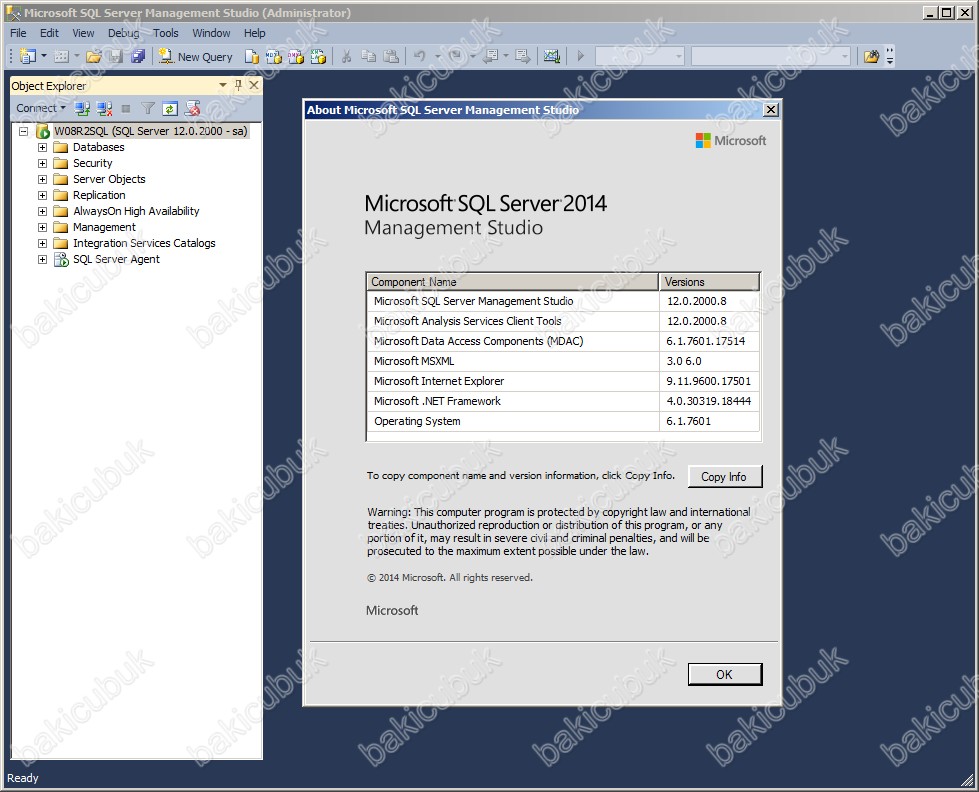Image resolution: width=979 pixels, height=792 pixels.
Task: Select the Microsoft Internet Explorer row
Action: [563, 381]
